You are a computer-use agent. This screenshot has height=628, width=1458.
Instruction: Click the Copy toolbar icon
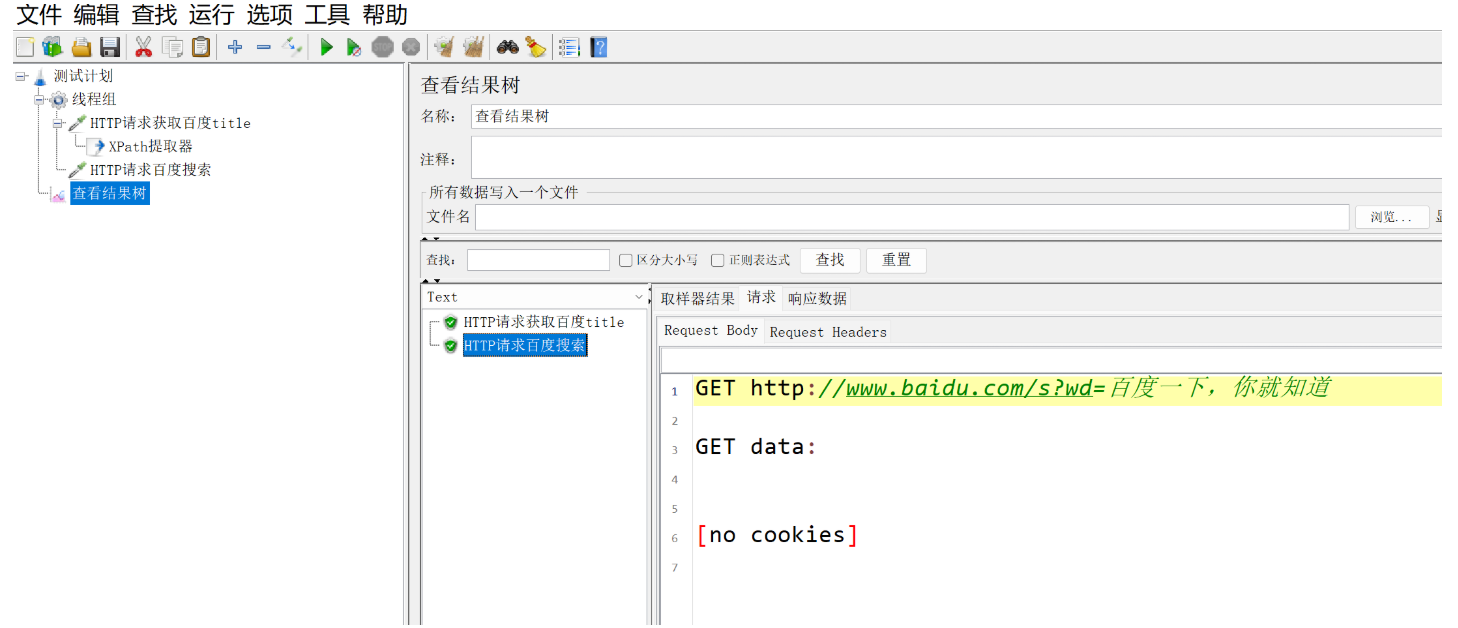[x=172, y=47]
